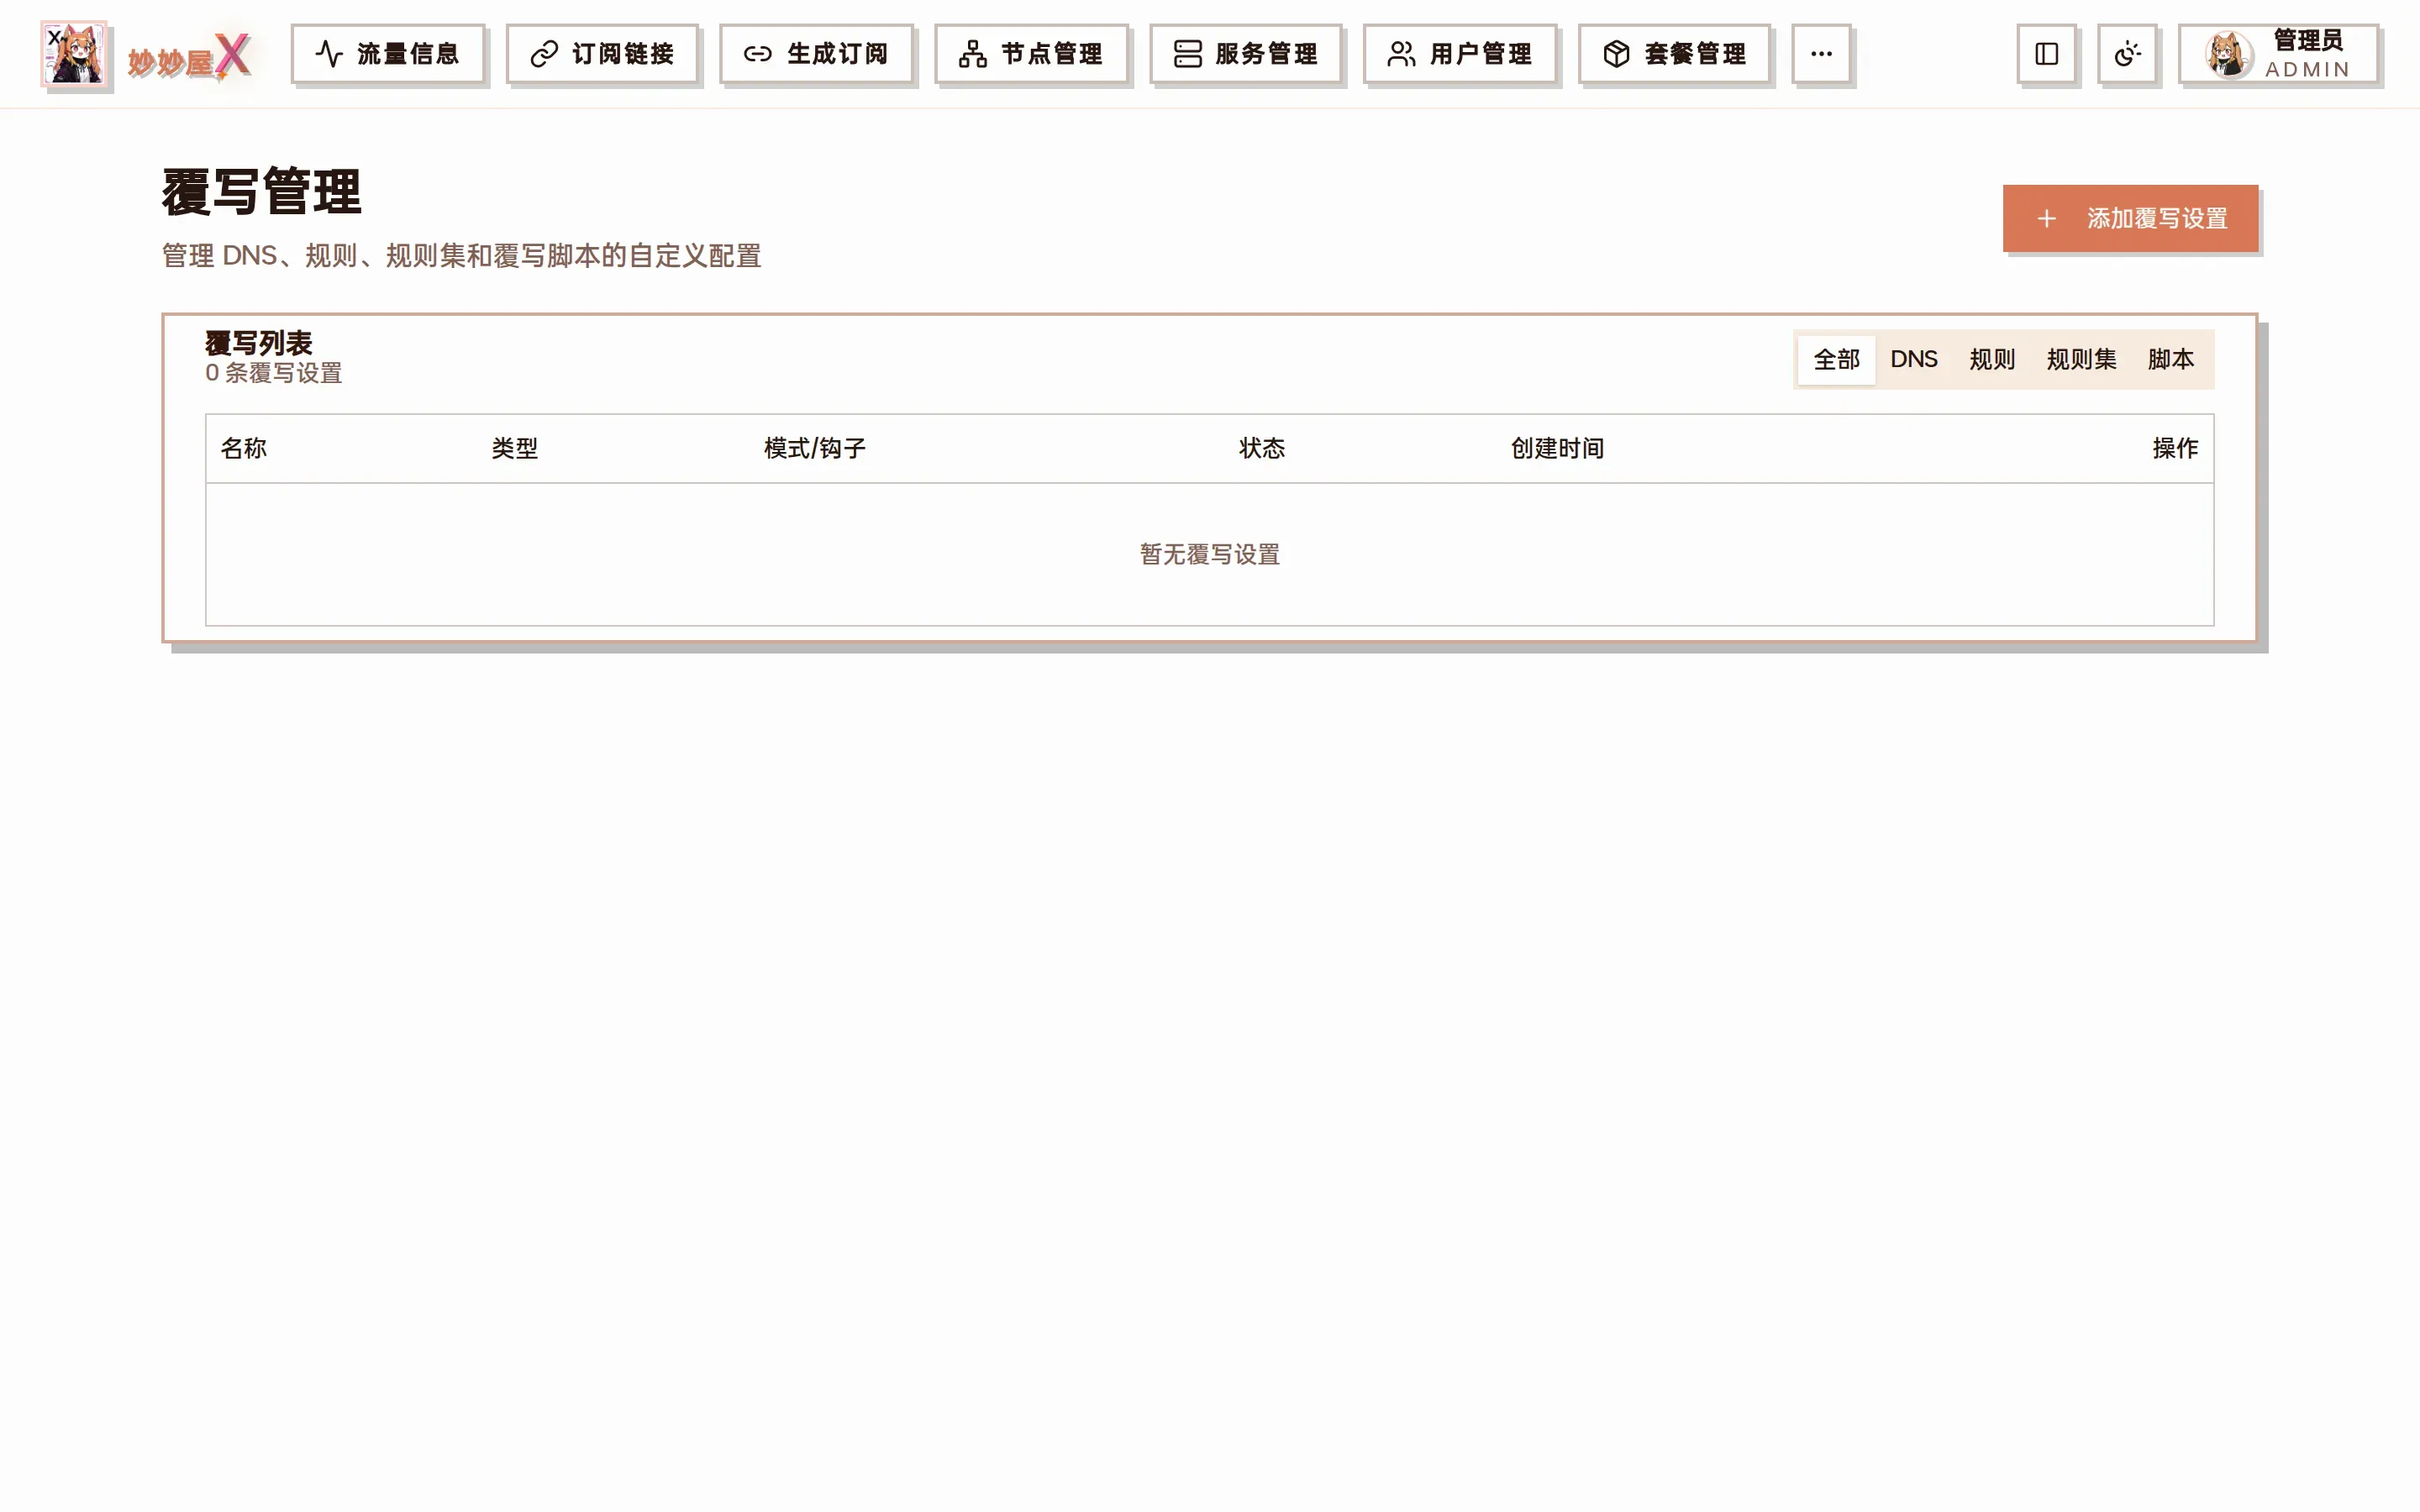Viewport: 2420px width, 1512px height.
Task: Open the 管理员 ADMIN account menu
Action: tap(2278, 54)
